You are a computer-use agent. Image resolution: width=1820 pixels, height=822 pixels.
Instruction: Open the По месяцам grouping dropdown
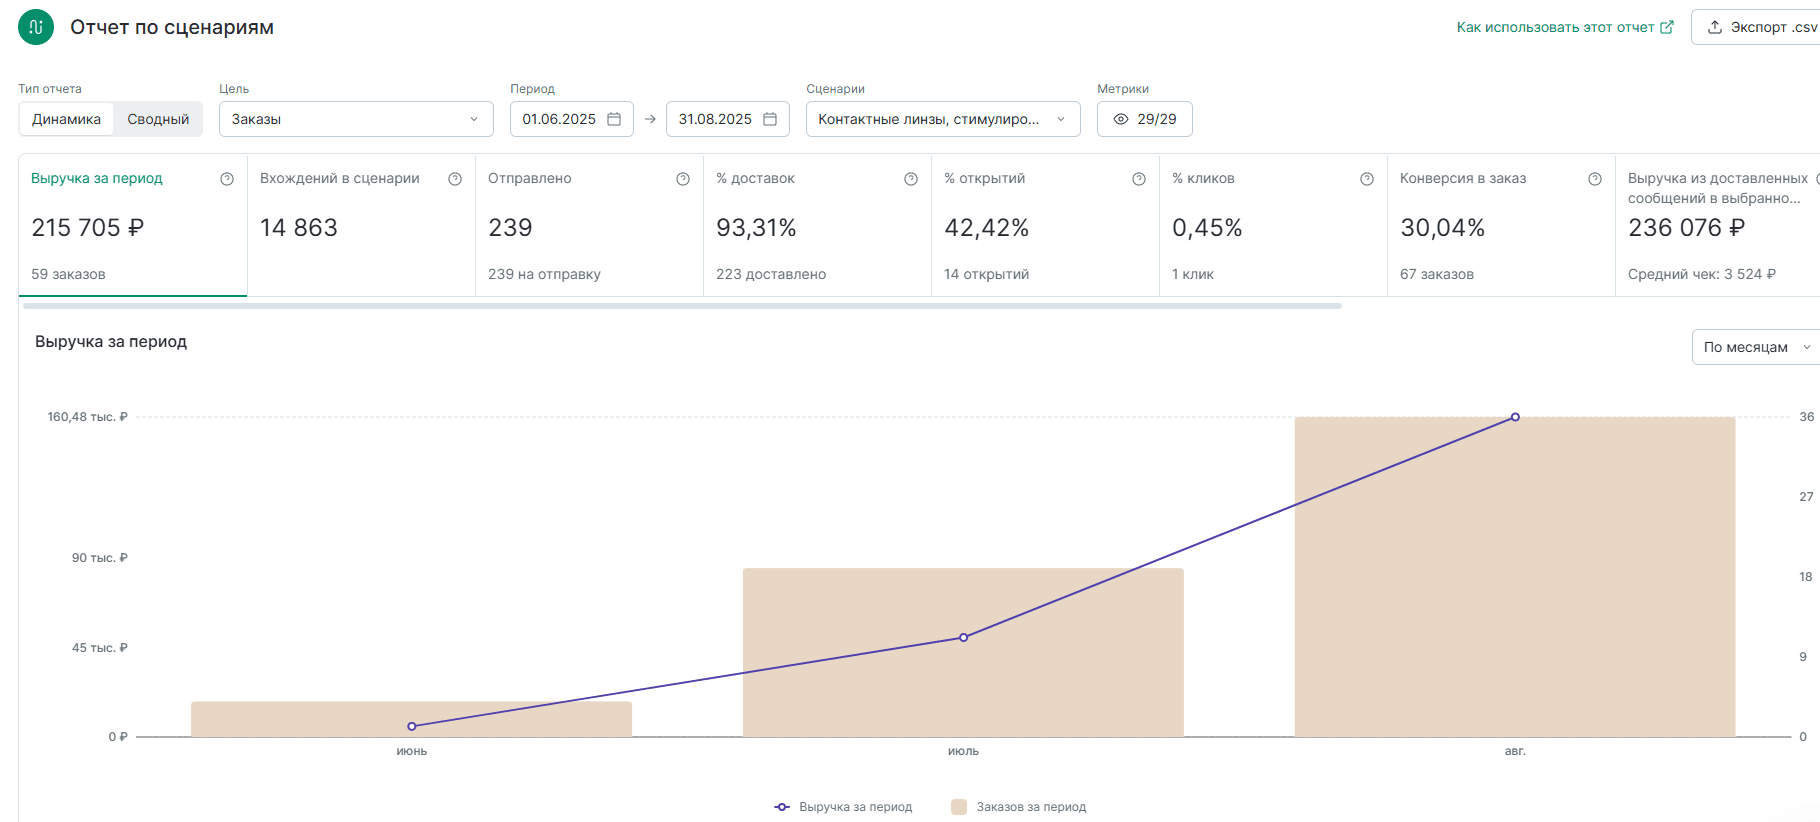(1756, 347)
